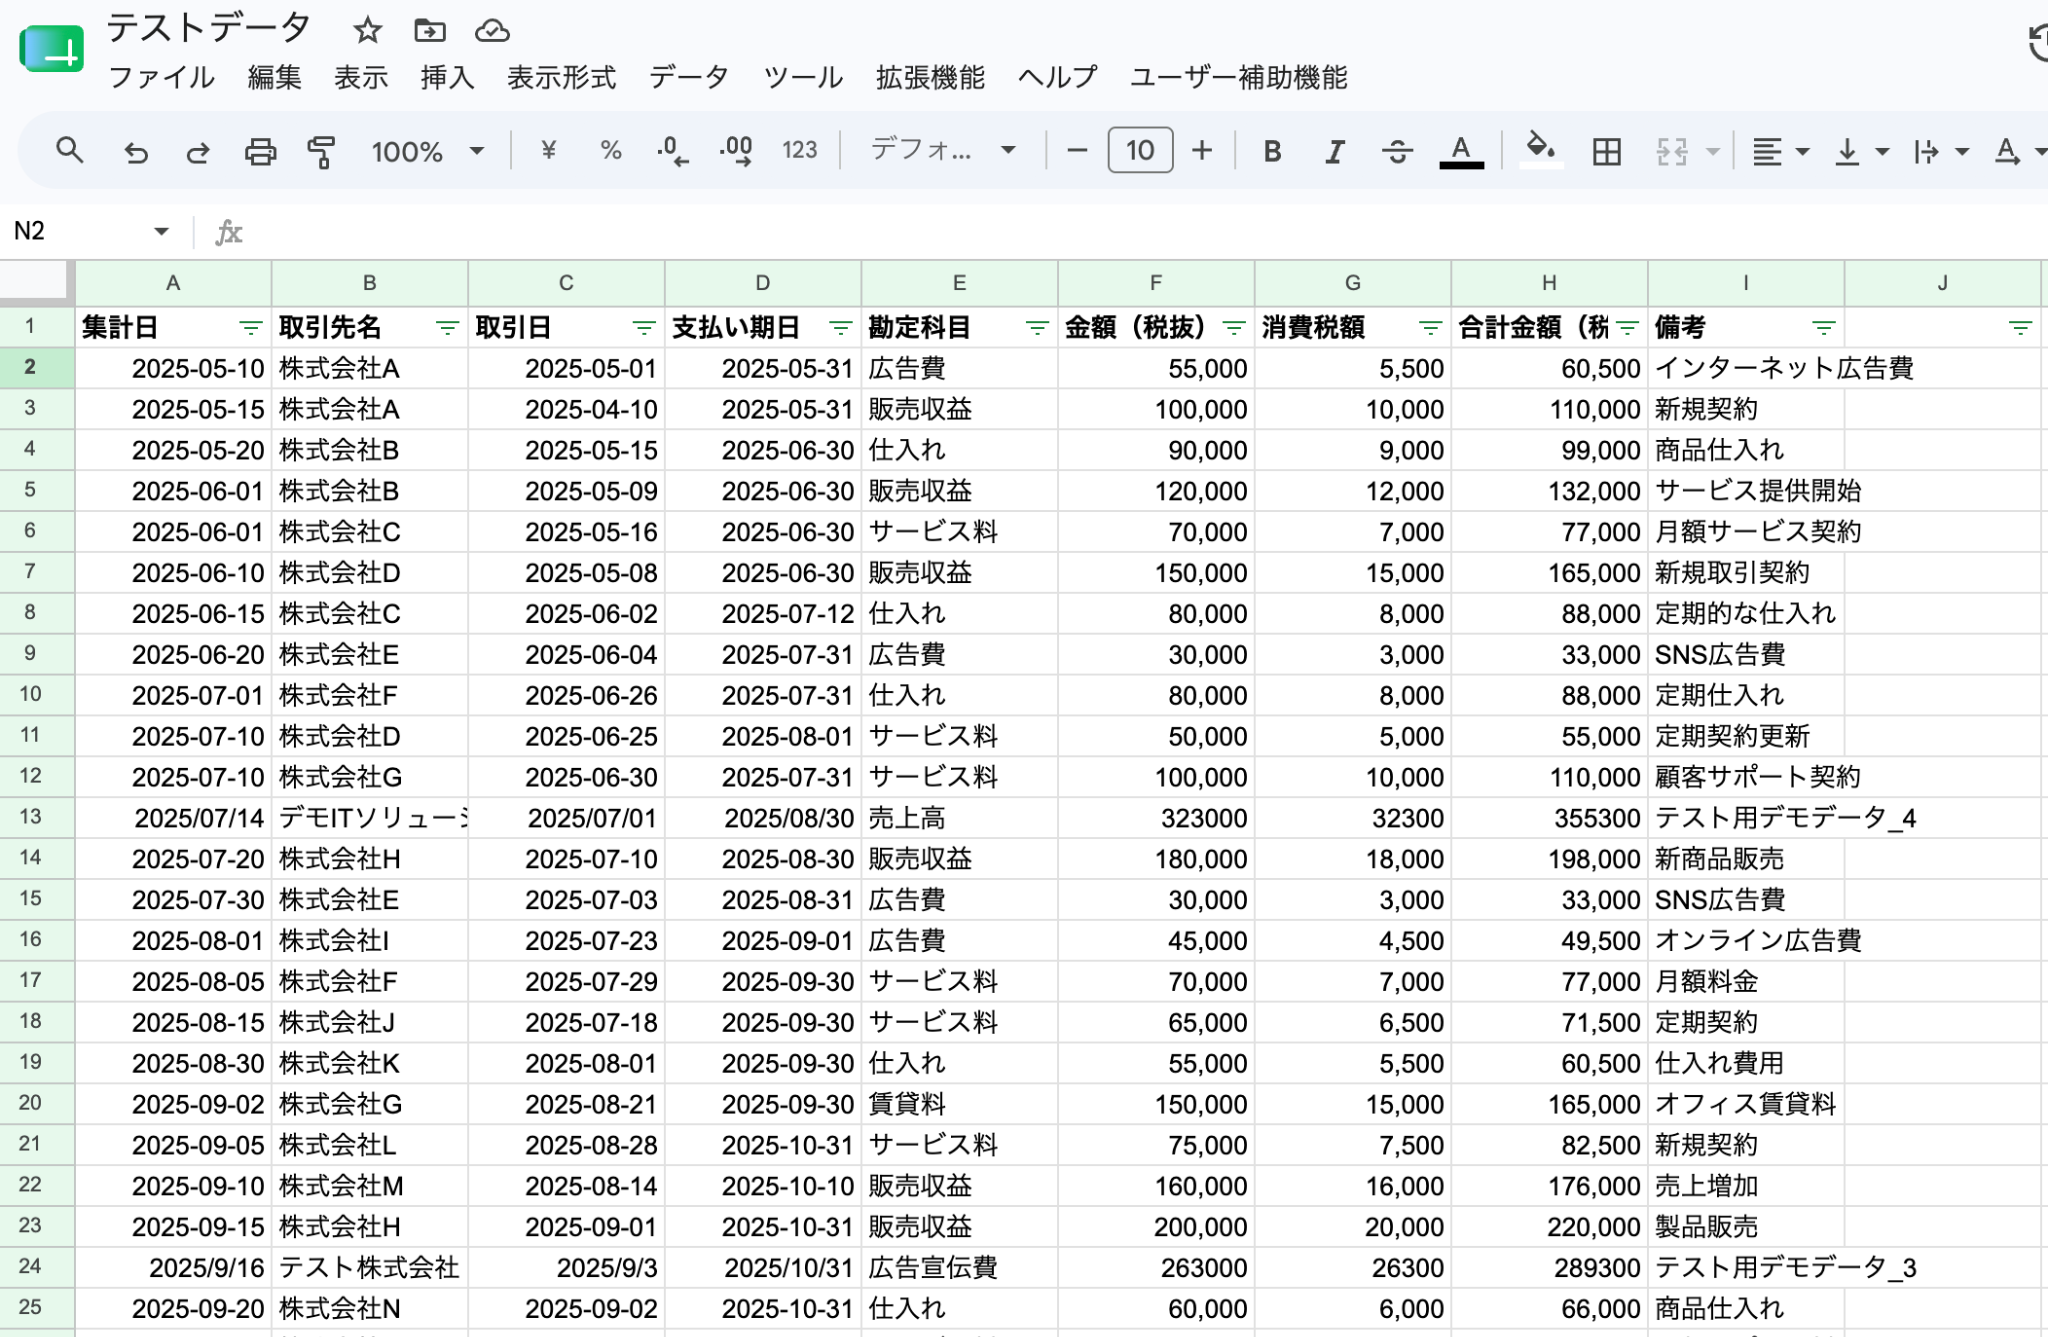The image size is (2048, 1337).
Task: Click the merge cells icon
Action: pyautogui.click(x=1671, y=151)
